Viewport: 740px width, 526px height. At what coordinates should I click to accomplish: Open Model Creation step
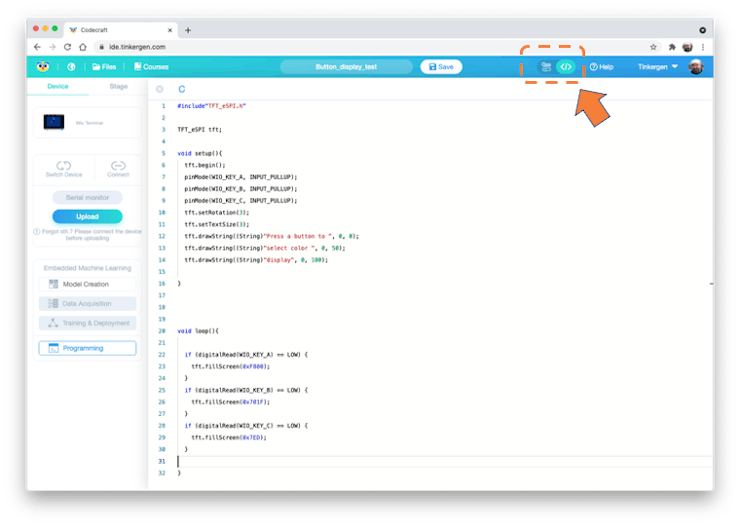coord(87,284)
